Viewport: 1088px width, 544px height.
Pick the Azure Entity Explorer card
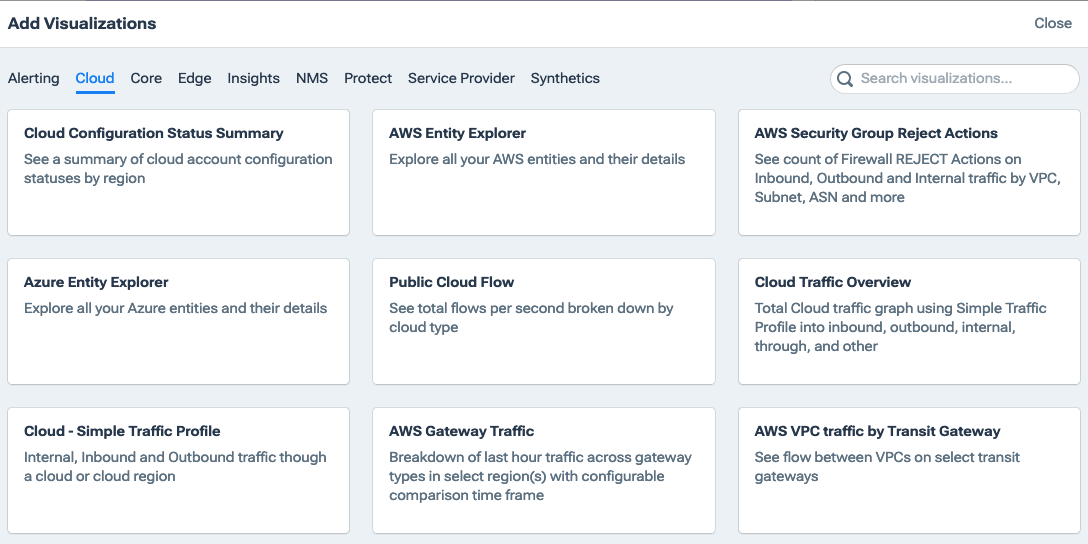(x=178, y=321)
